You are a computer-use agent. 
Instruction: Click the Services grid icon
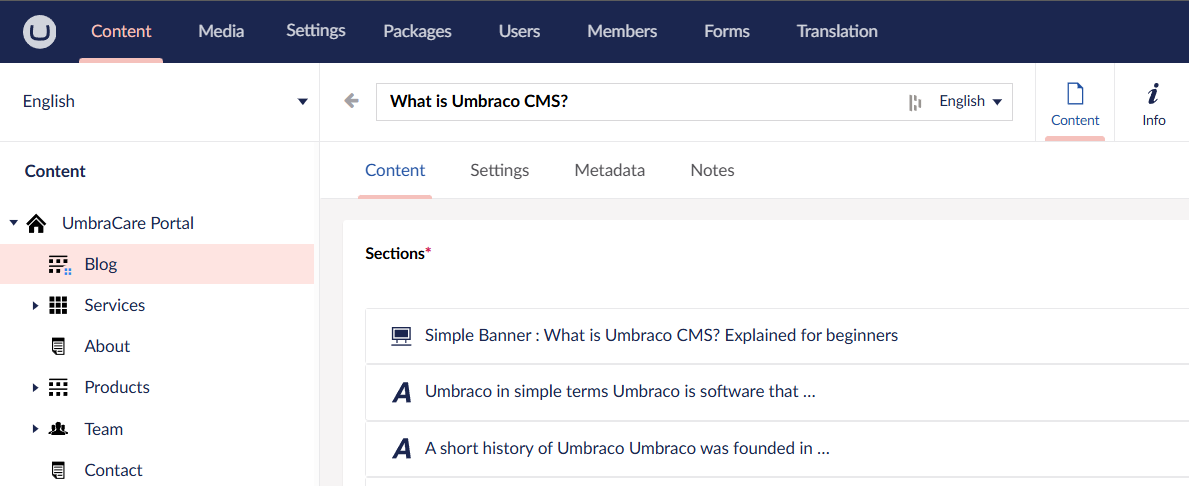[x=58, y=306]
